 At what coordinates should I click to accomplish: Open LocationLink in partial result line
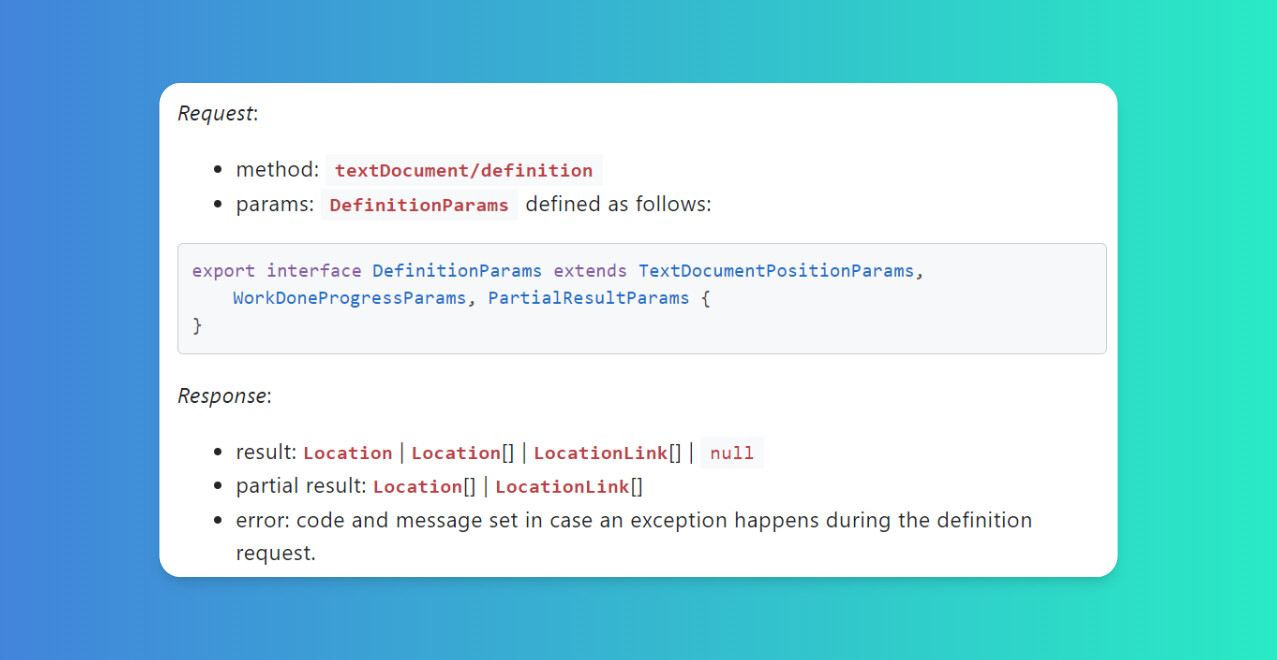click(562, 487)
